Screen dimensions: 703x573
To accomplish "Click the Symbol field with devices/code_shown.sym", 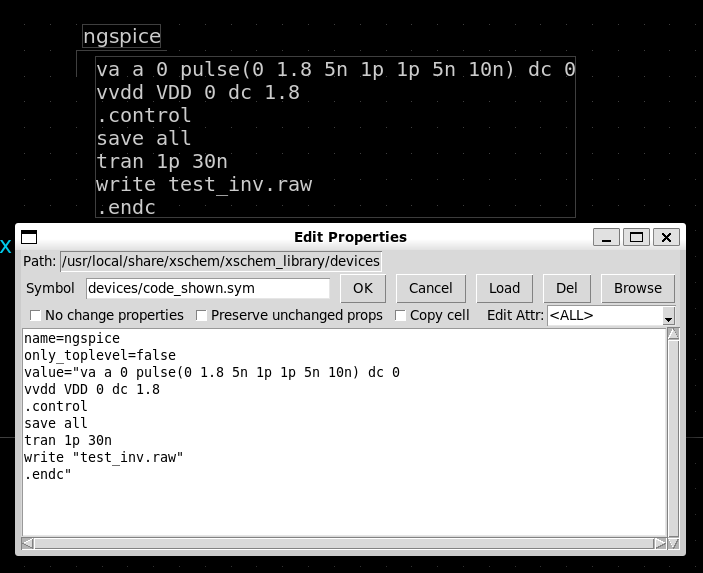I will [x=207, y=288].
